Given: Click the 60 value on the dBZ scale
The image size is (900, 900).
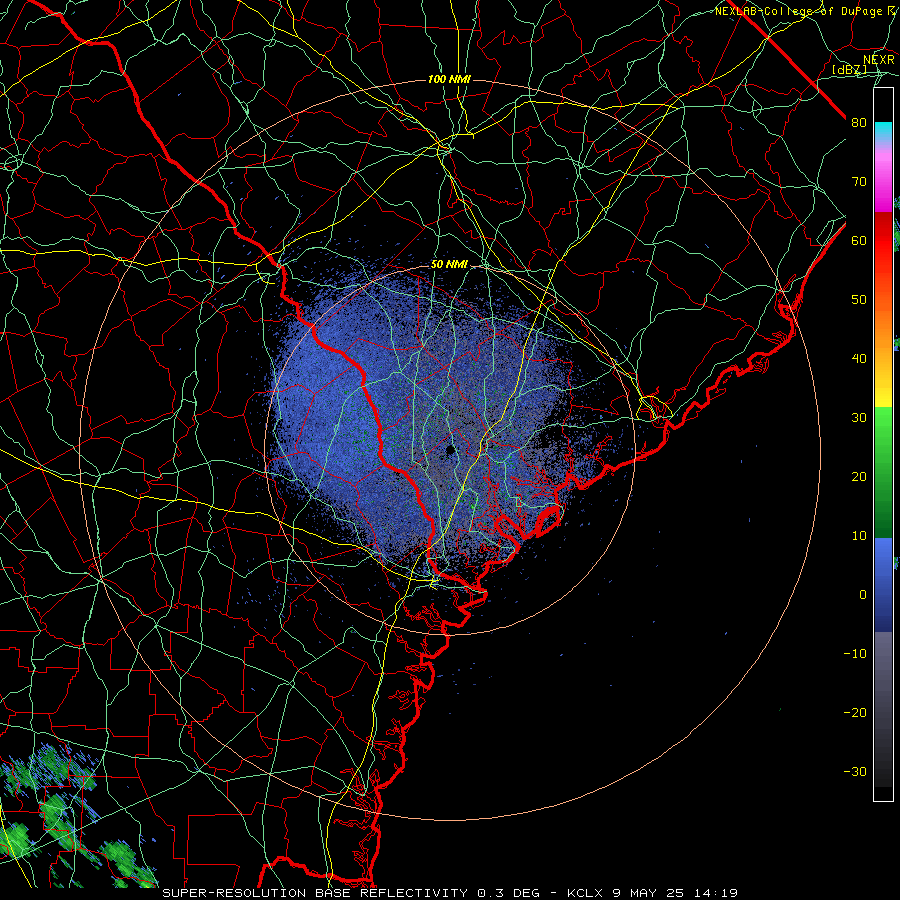Looking at the screenshot, I should [859, 241].
